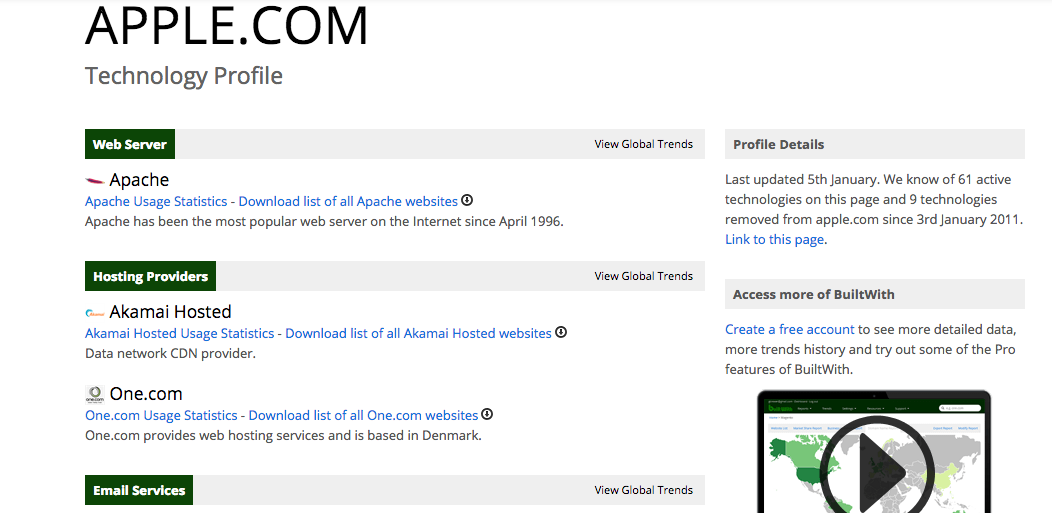Click the Profile Details panel header
Screen dimensions: 1052x513
(875, 144)
